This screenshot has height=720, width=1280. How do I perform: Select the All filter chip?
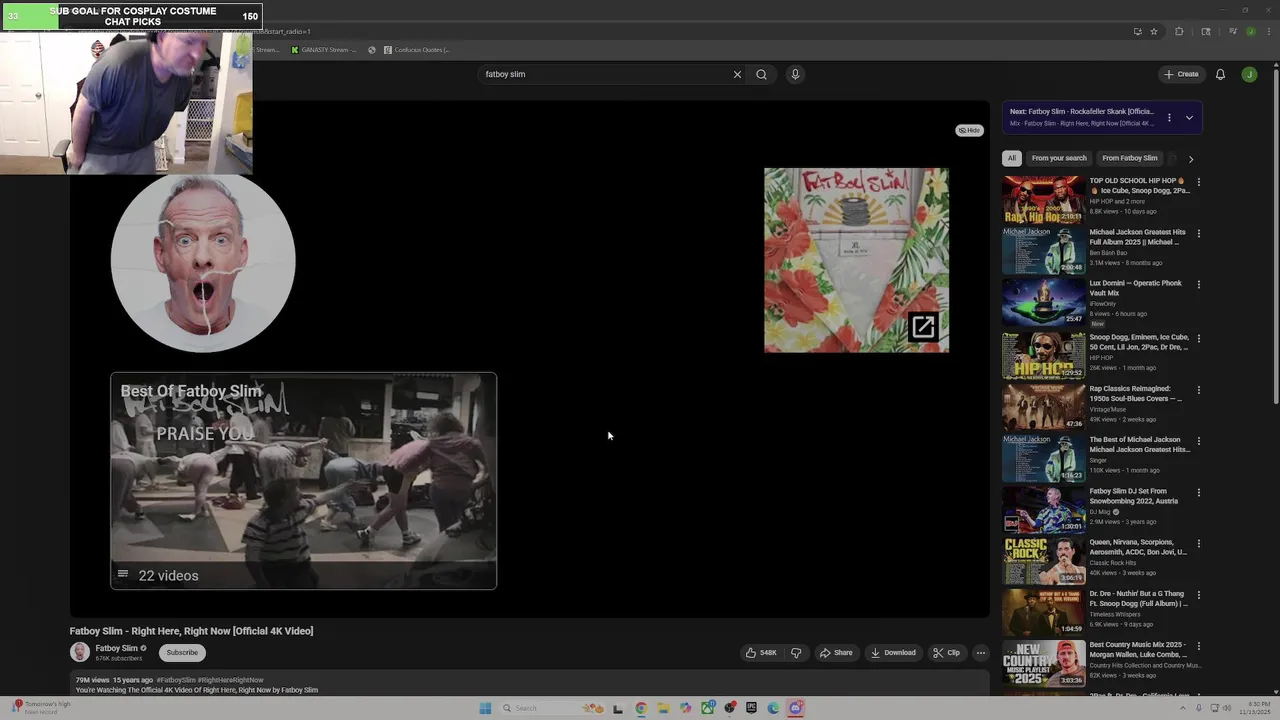1011,158
